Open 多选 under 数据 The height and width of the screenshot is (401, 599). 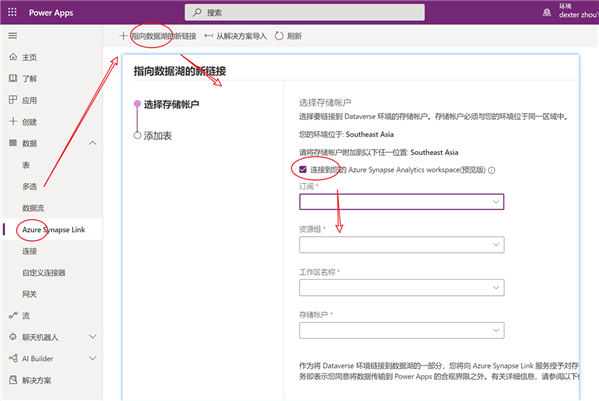(x=29, y=186)
